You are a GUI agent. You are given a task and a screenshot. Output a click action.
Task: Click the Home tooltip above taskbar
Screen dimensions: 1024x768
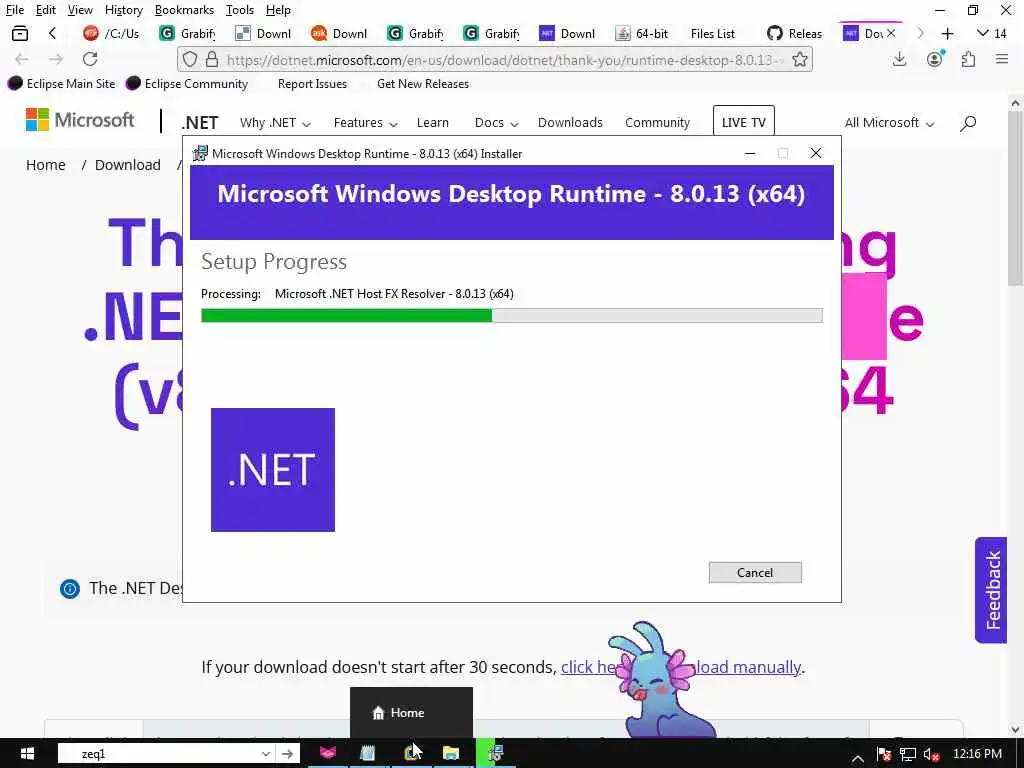tap(411, 712)
